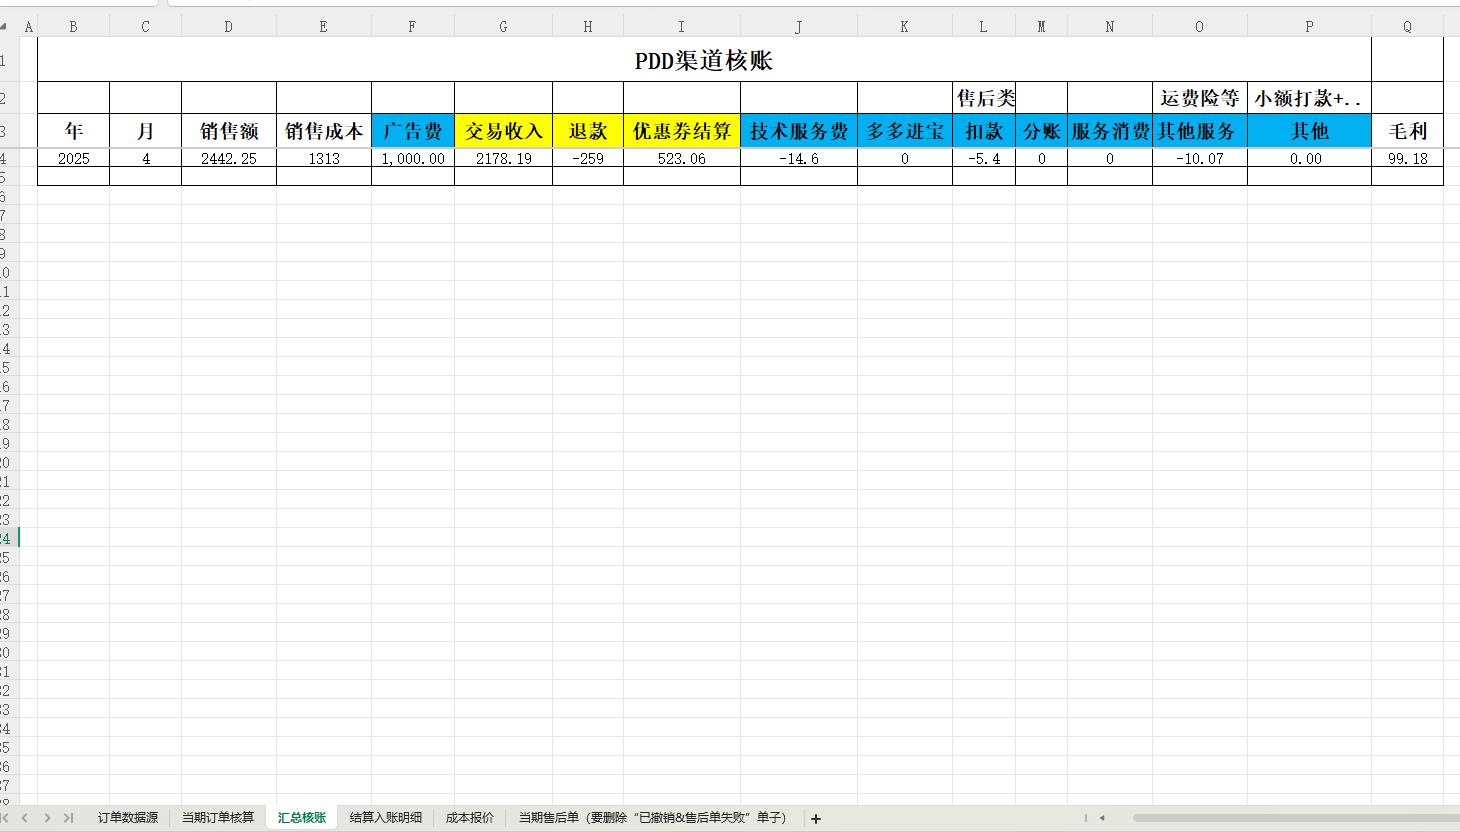Select the cell with 1,000.00
The height and width of the screenshot is (832, 1460).
[x=413, y=158]
